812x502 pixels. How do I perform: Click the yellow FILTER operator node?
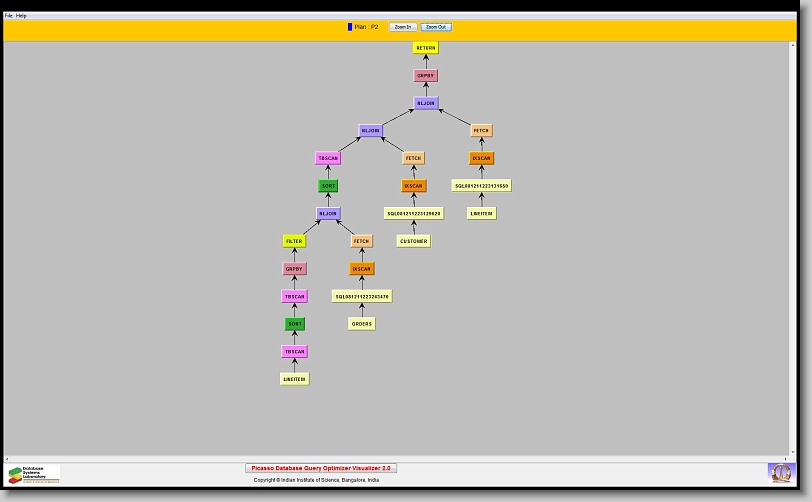(x=294, y=241)
